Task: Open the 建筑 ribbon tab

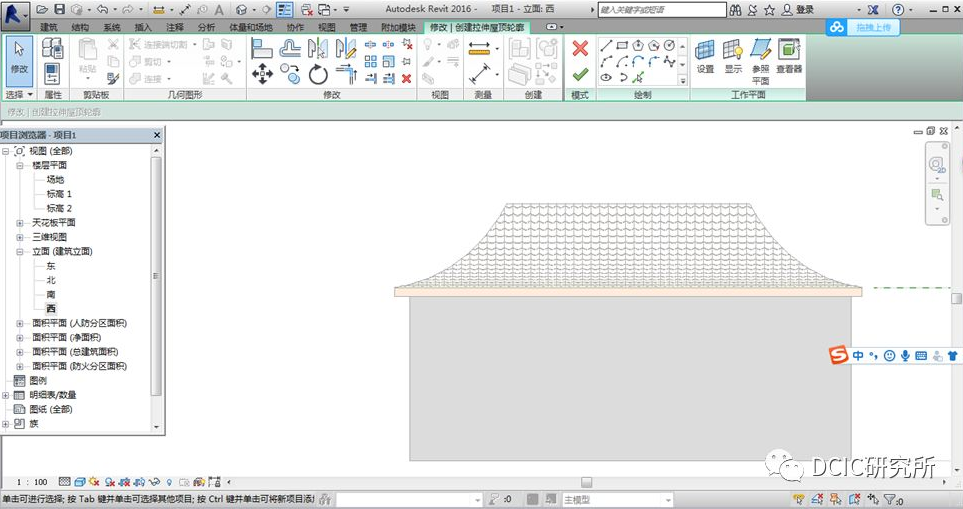Action: pyautogui.click(x=48, y=27)
